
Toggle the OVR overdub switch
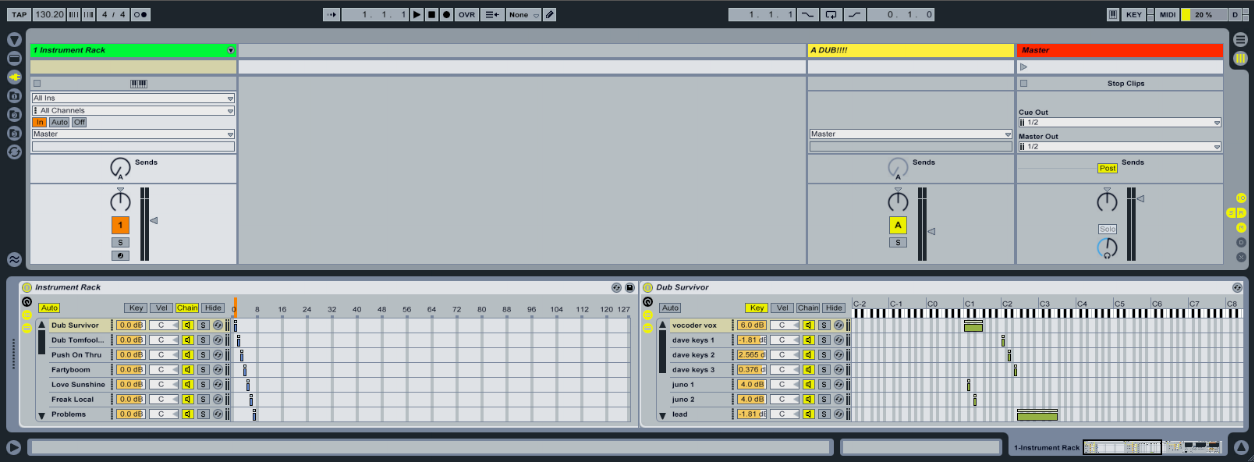[x=466, y=15]
